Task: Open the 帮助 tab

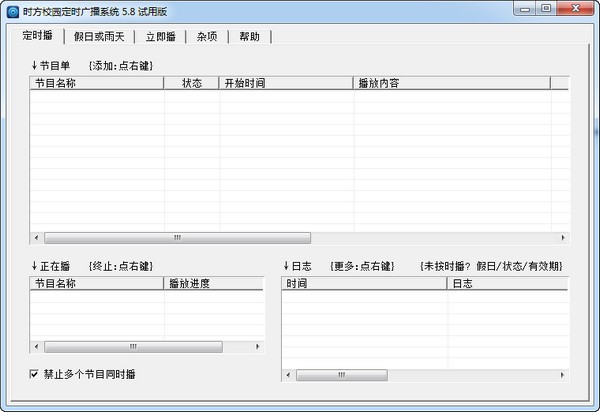Action: pos(249,37)
